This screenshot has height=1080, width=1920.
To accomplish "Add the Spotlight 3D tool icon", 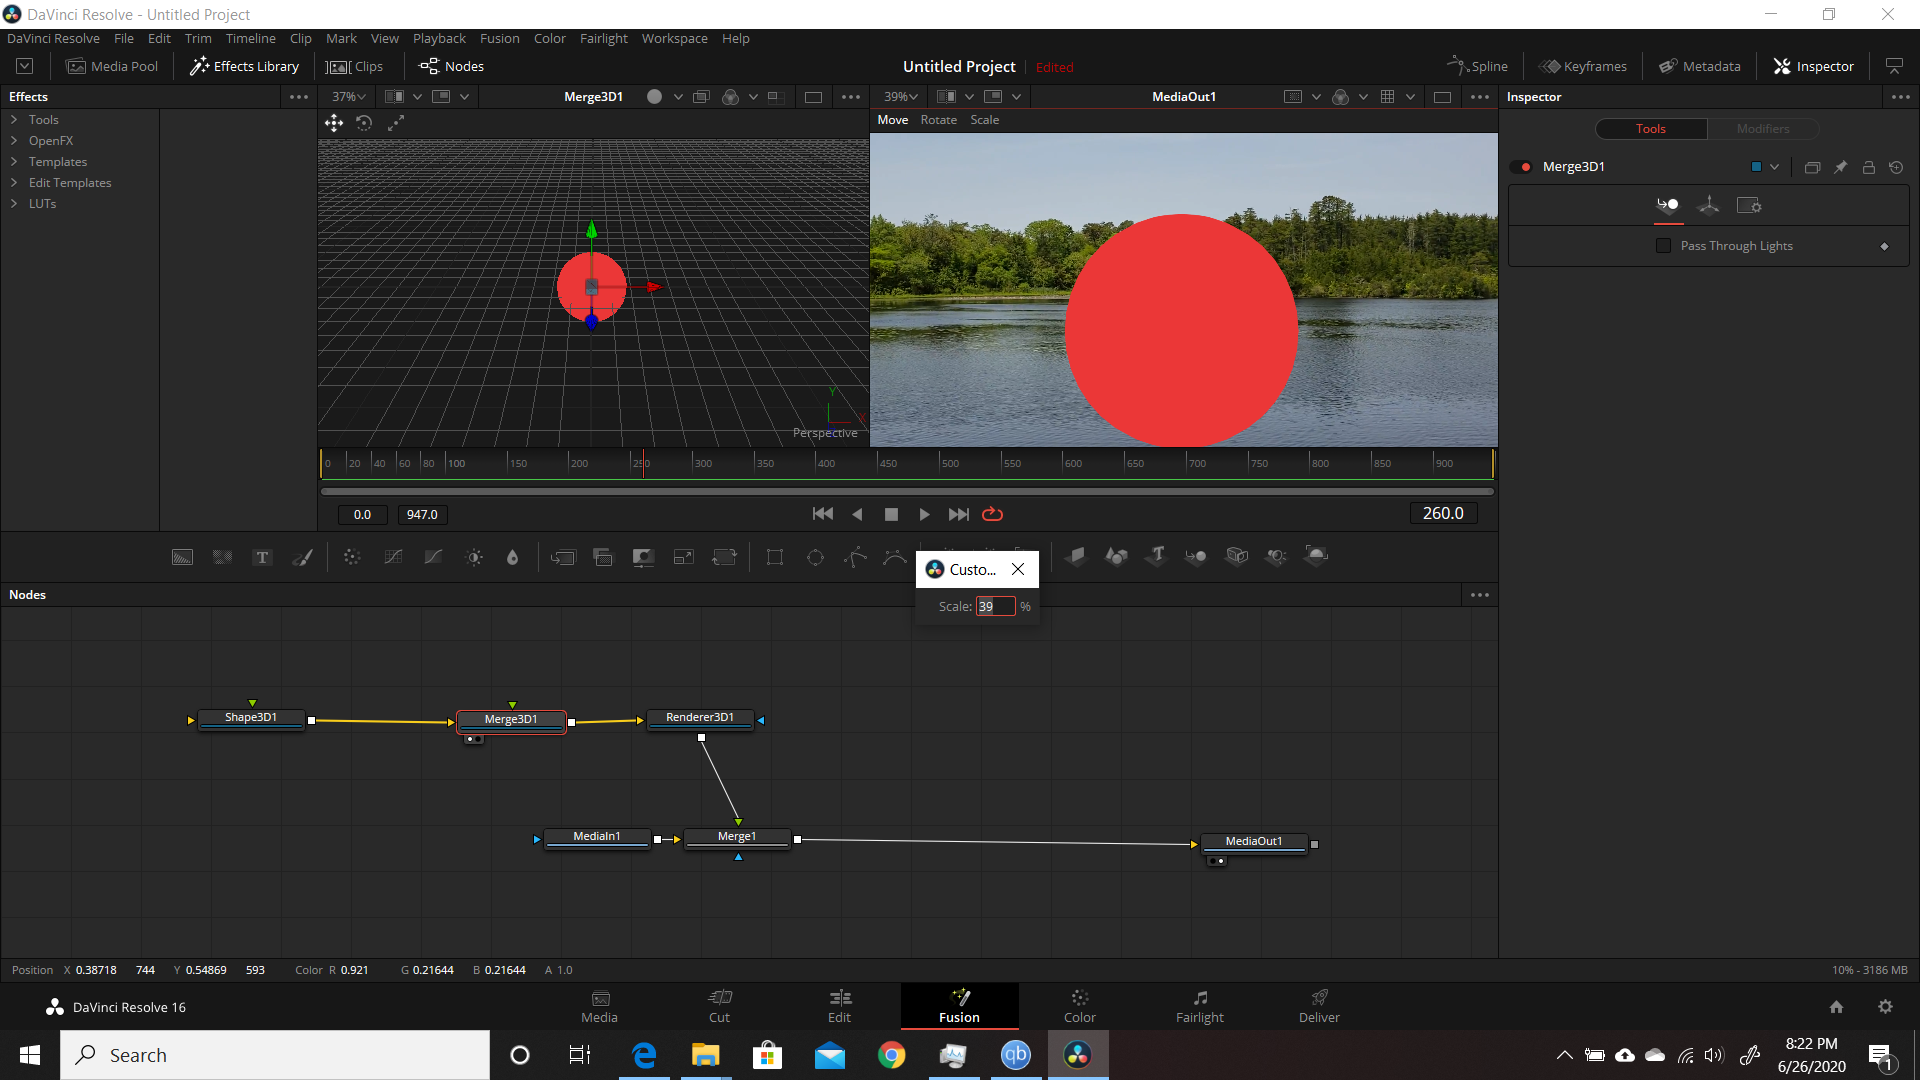I will 1276,556.
